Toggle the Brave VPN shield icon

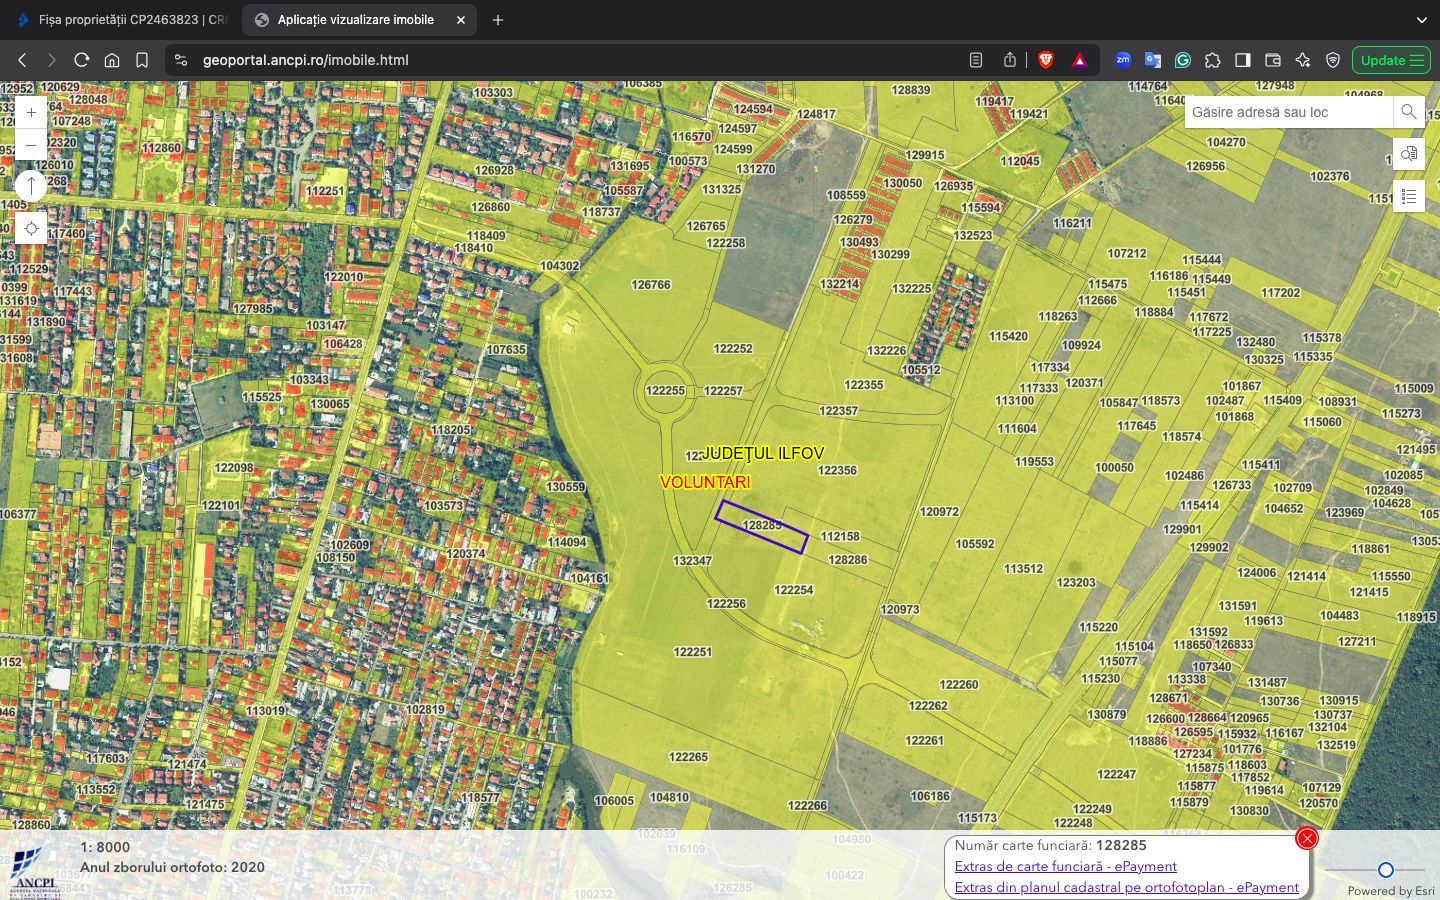(1333, 60)
